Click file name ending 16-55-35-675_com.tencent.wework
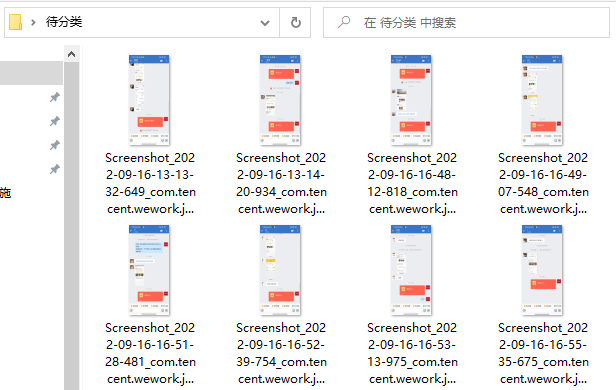 click(x=543, y=353)
